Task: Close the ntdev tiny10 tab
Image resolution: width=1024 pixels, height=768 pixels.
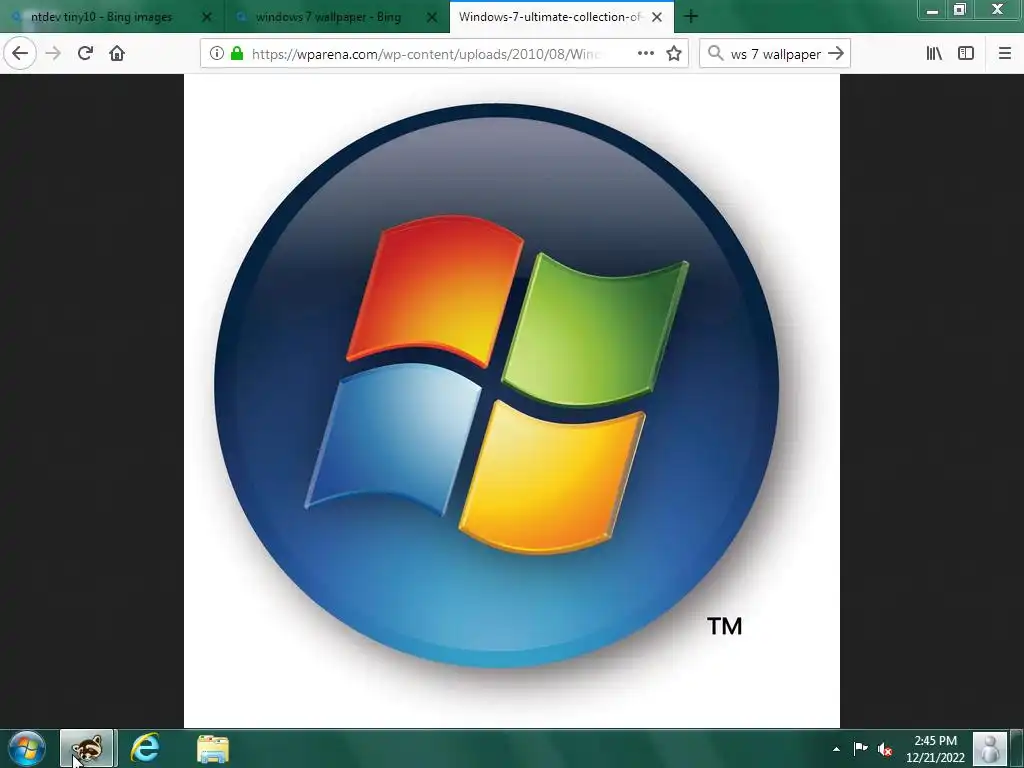Action: [x=207, y=17]
